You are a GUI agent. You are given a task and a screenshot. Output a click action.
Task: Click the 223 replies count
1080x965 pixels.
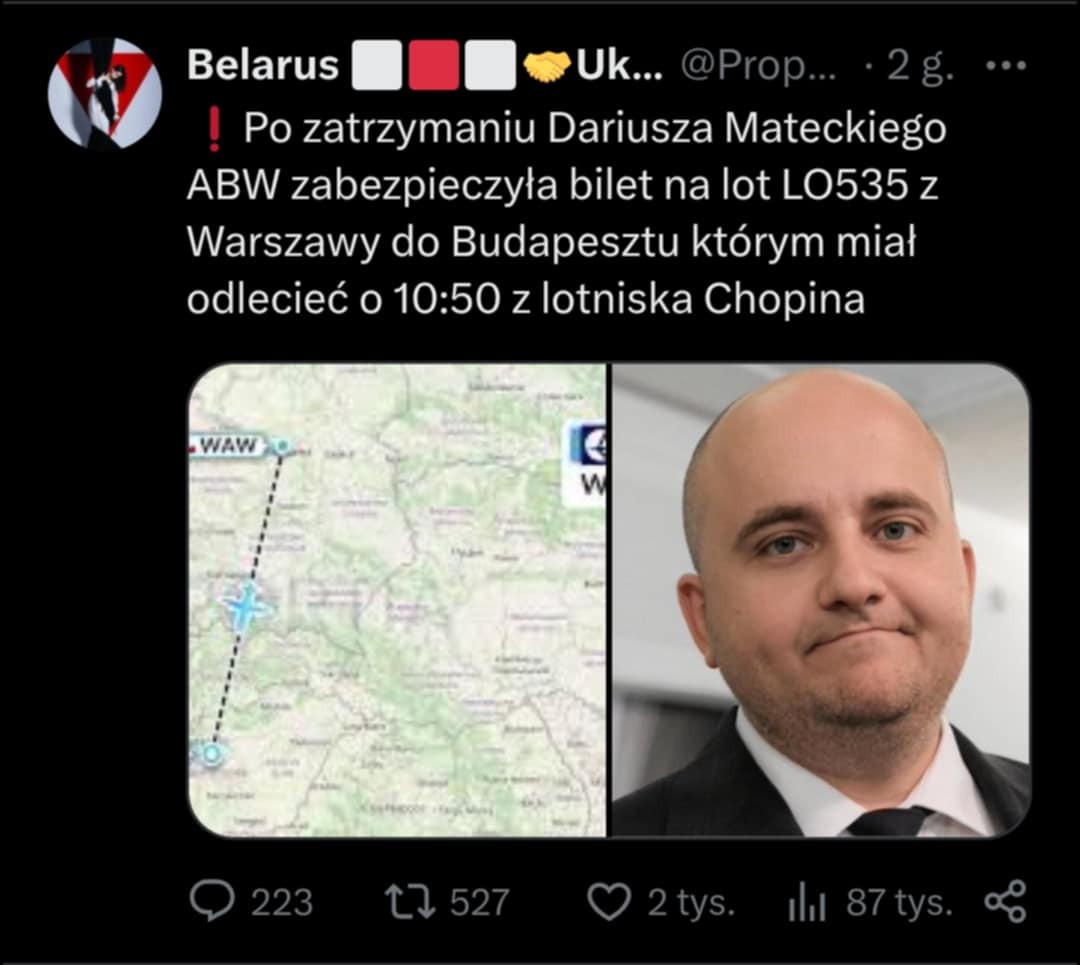point(282,902)
